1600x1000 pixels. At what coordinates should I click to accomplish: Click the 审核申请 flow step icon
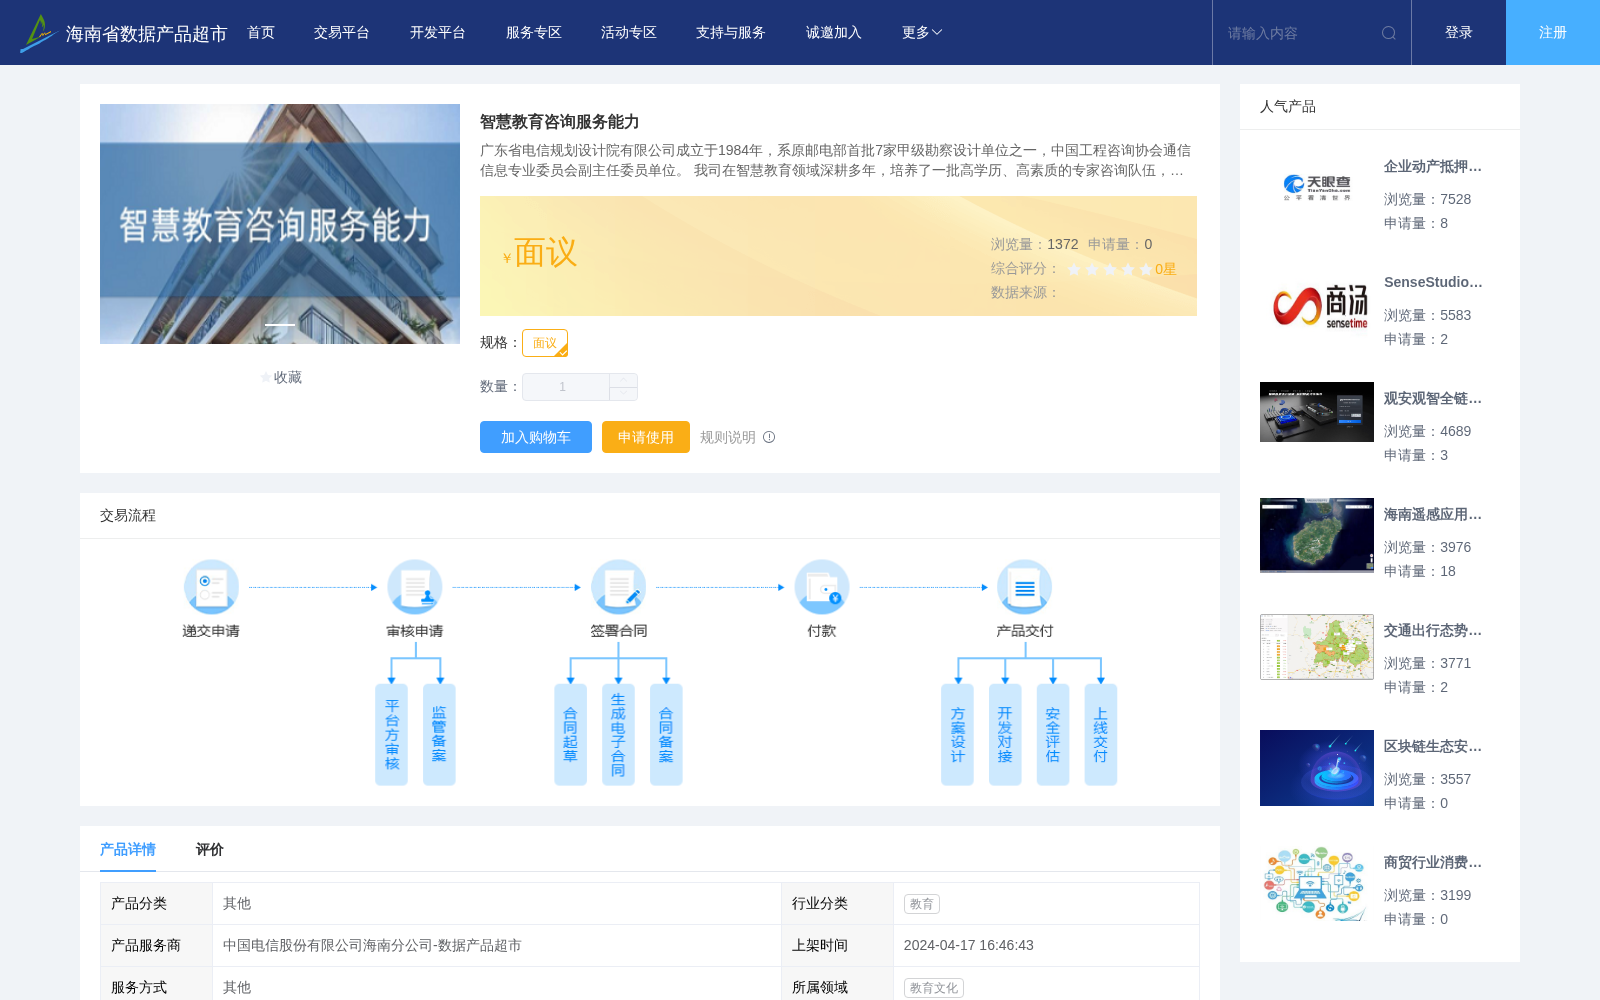[x=415, y=587]
